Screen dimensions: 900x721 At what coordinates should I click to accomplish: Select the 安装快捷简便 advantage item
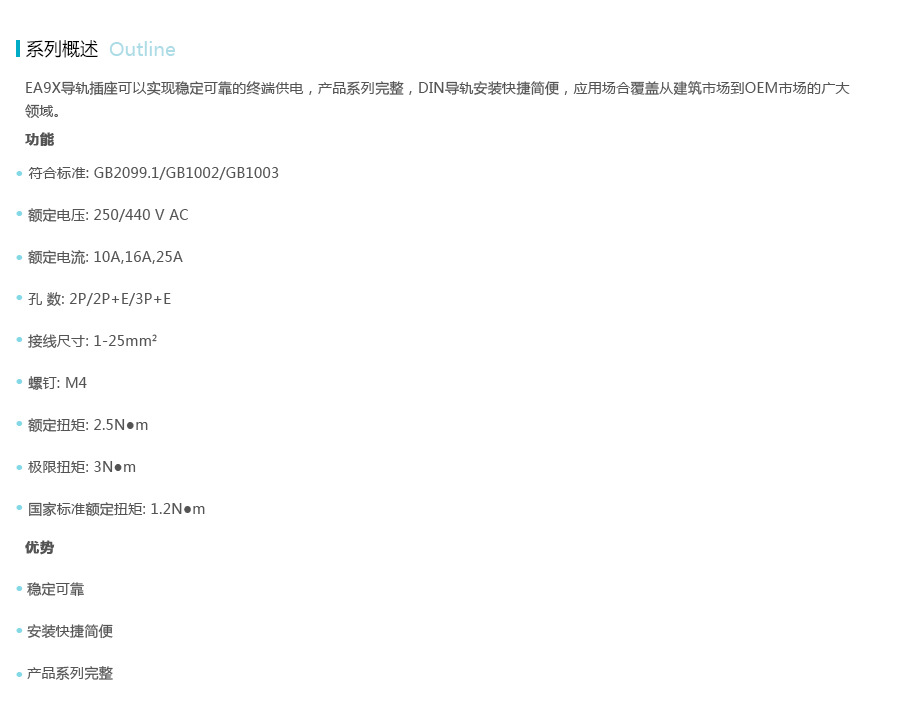(x=70, y=631)
